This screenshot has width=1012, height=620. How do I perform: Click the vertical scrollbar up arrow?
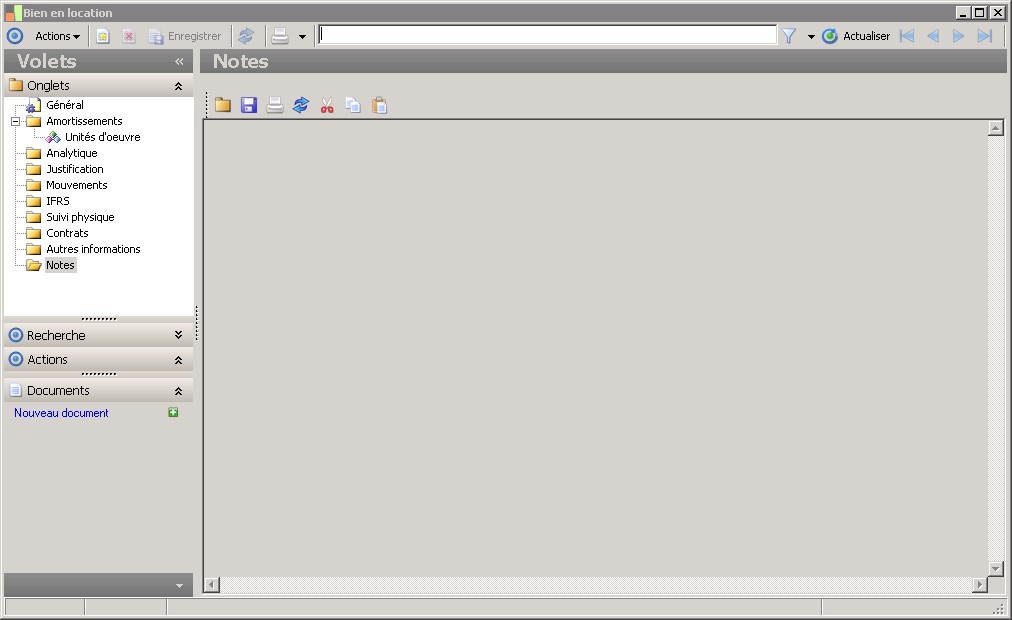pos(995,128)
